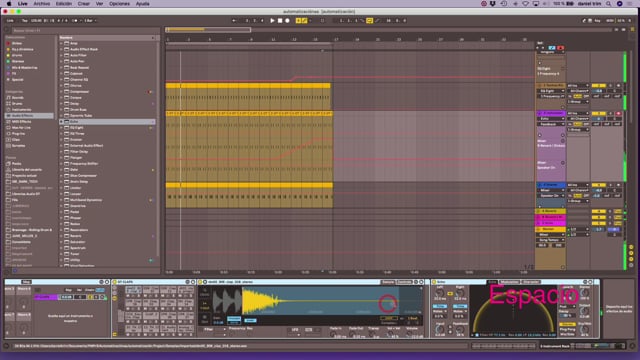The width and height of the screenshot is (640, 360).
Task: Expand the Beat Repeat folder
Action: [62, 67]
